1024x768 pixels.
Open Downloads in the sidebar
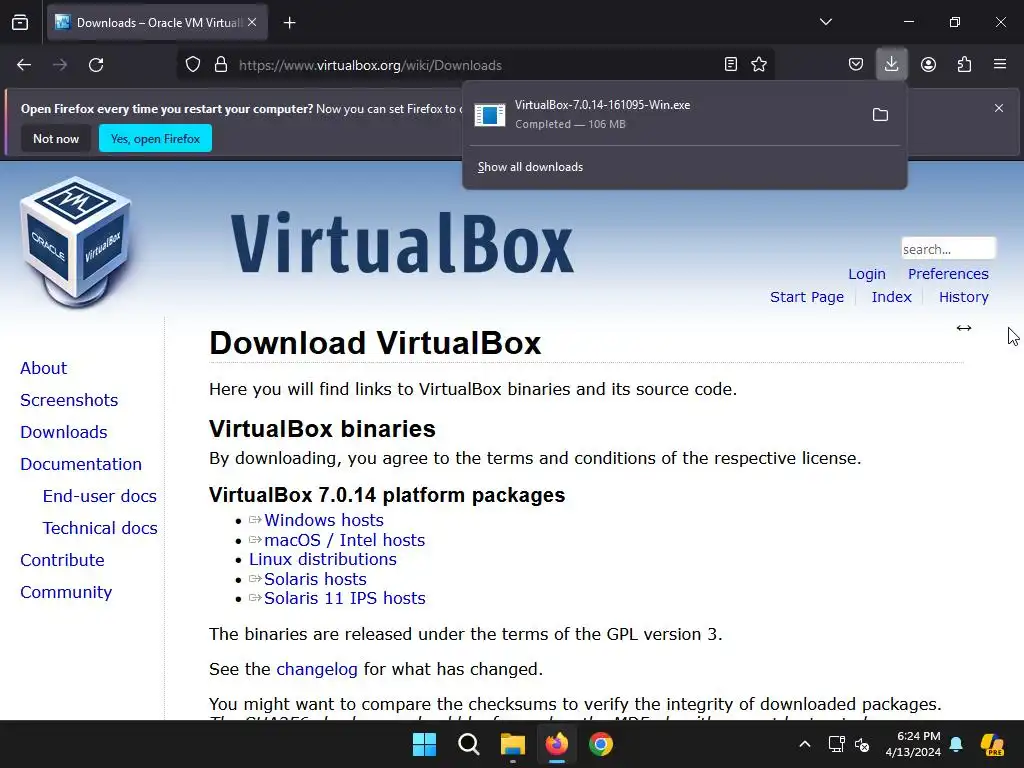coord(63,432)
